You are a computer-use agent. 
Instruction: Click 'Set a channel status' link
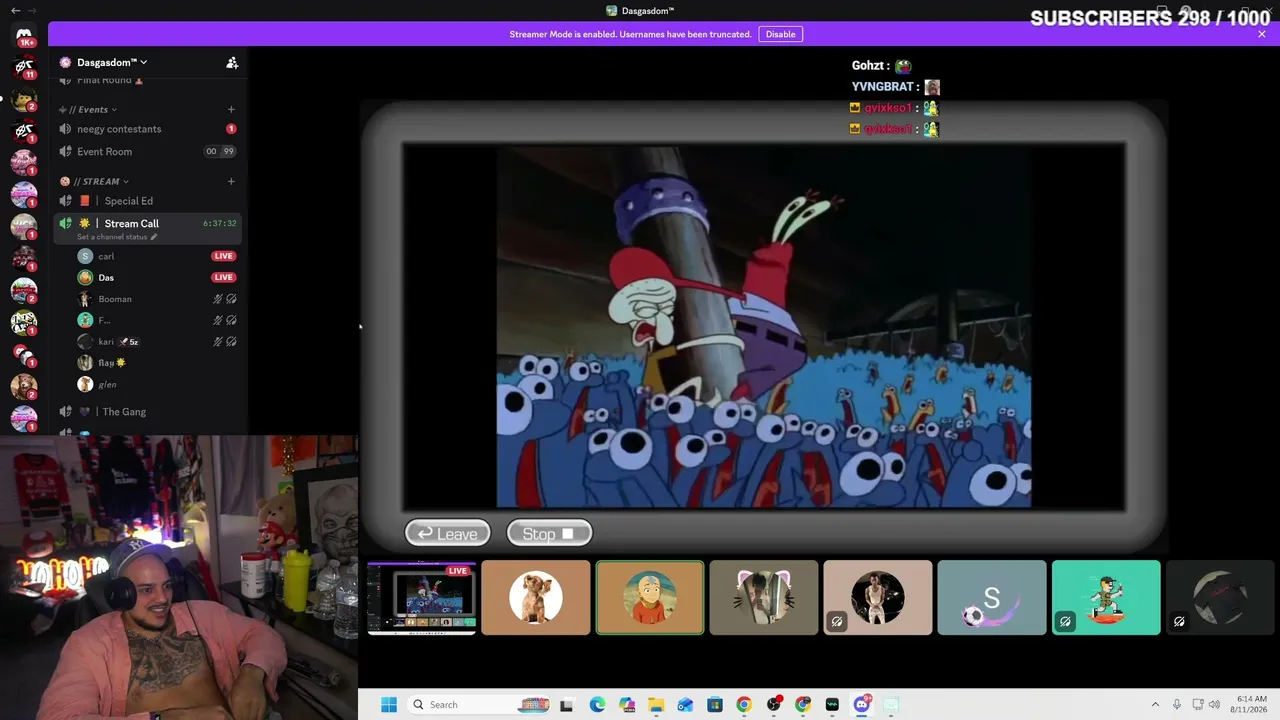[112, 237]
